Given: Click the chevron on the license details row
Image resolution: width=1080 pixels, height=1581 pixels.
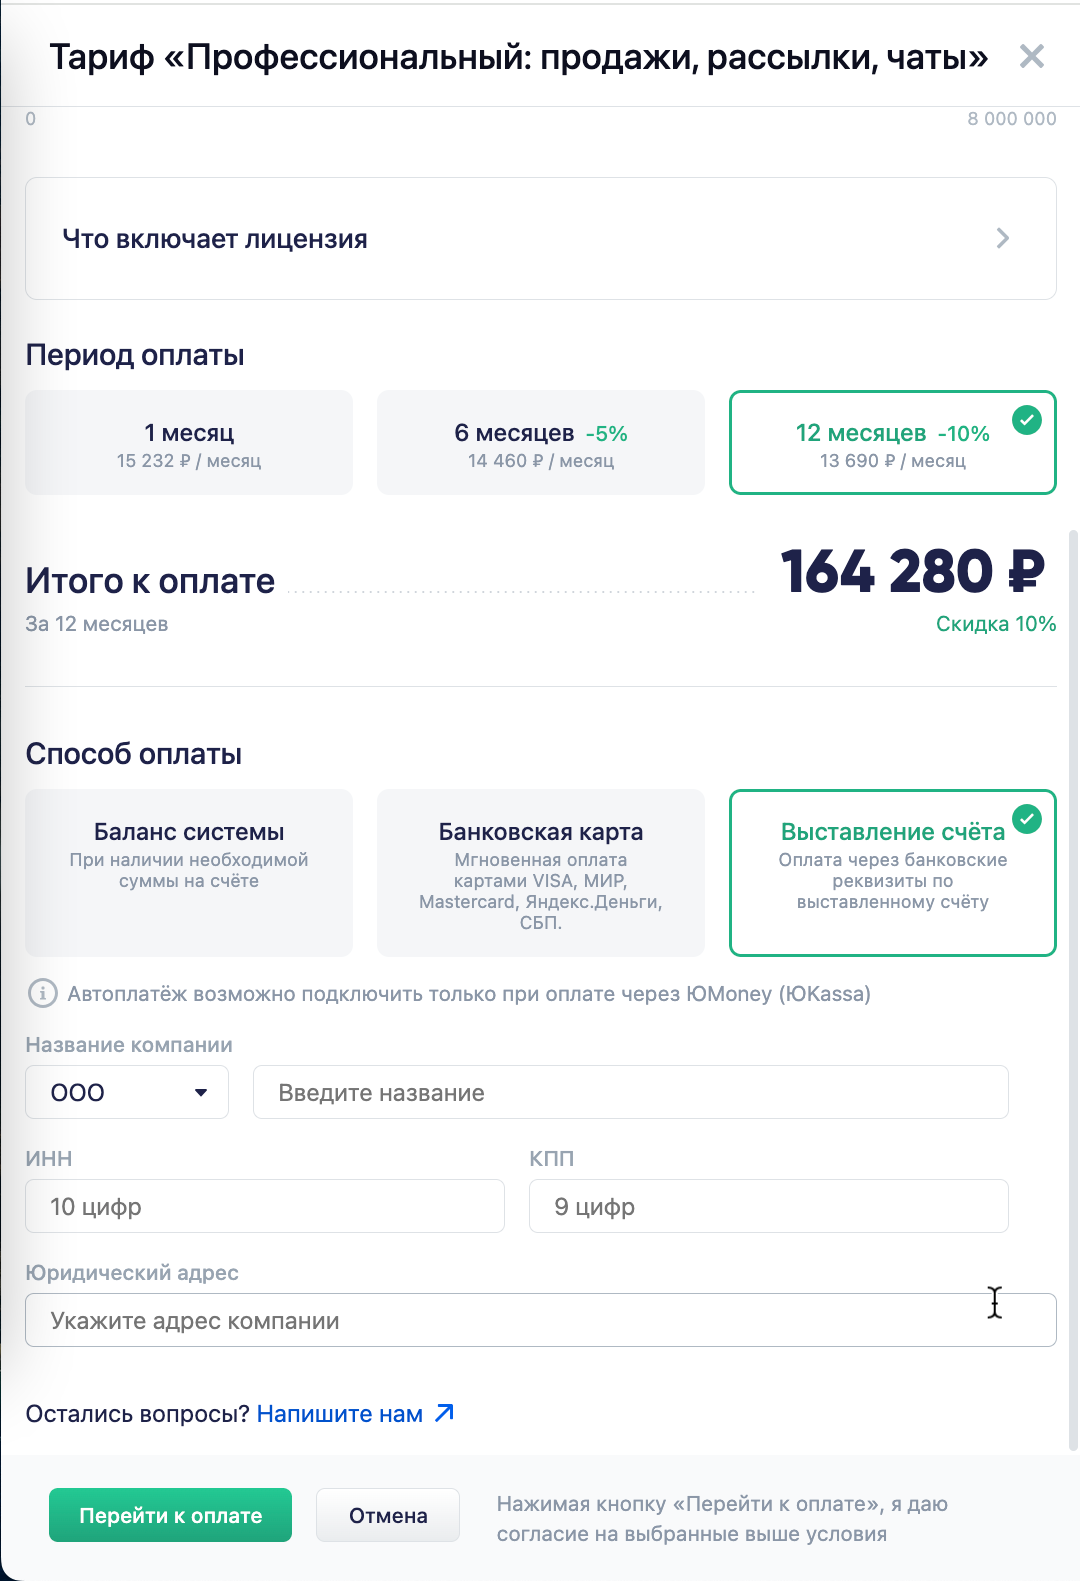Looking at the screenshot, I should tap(1003, 239).
